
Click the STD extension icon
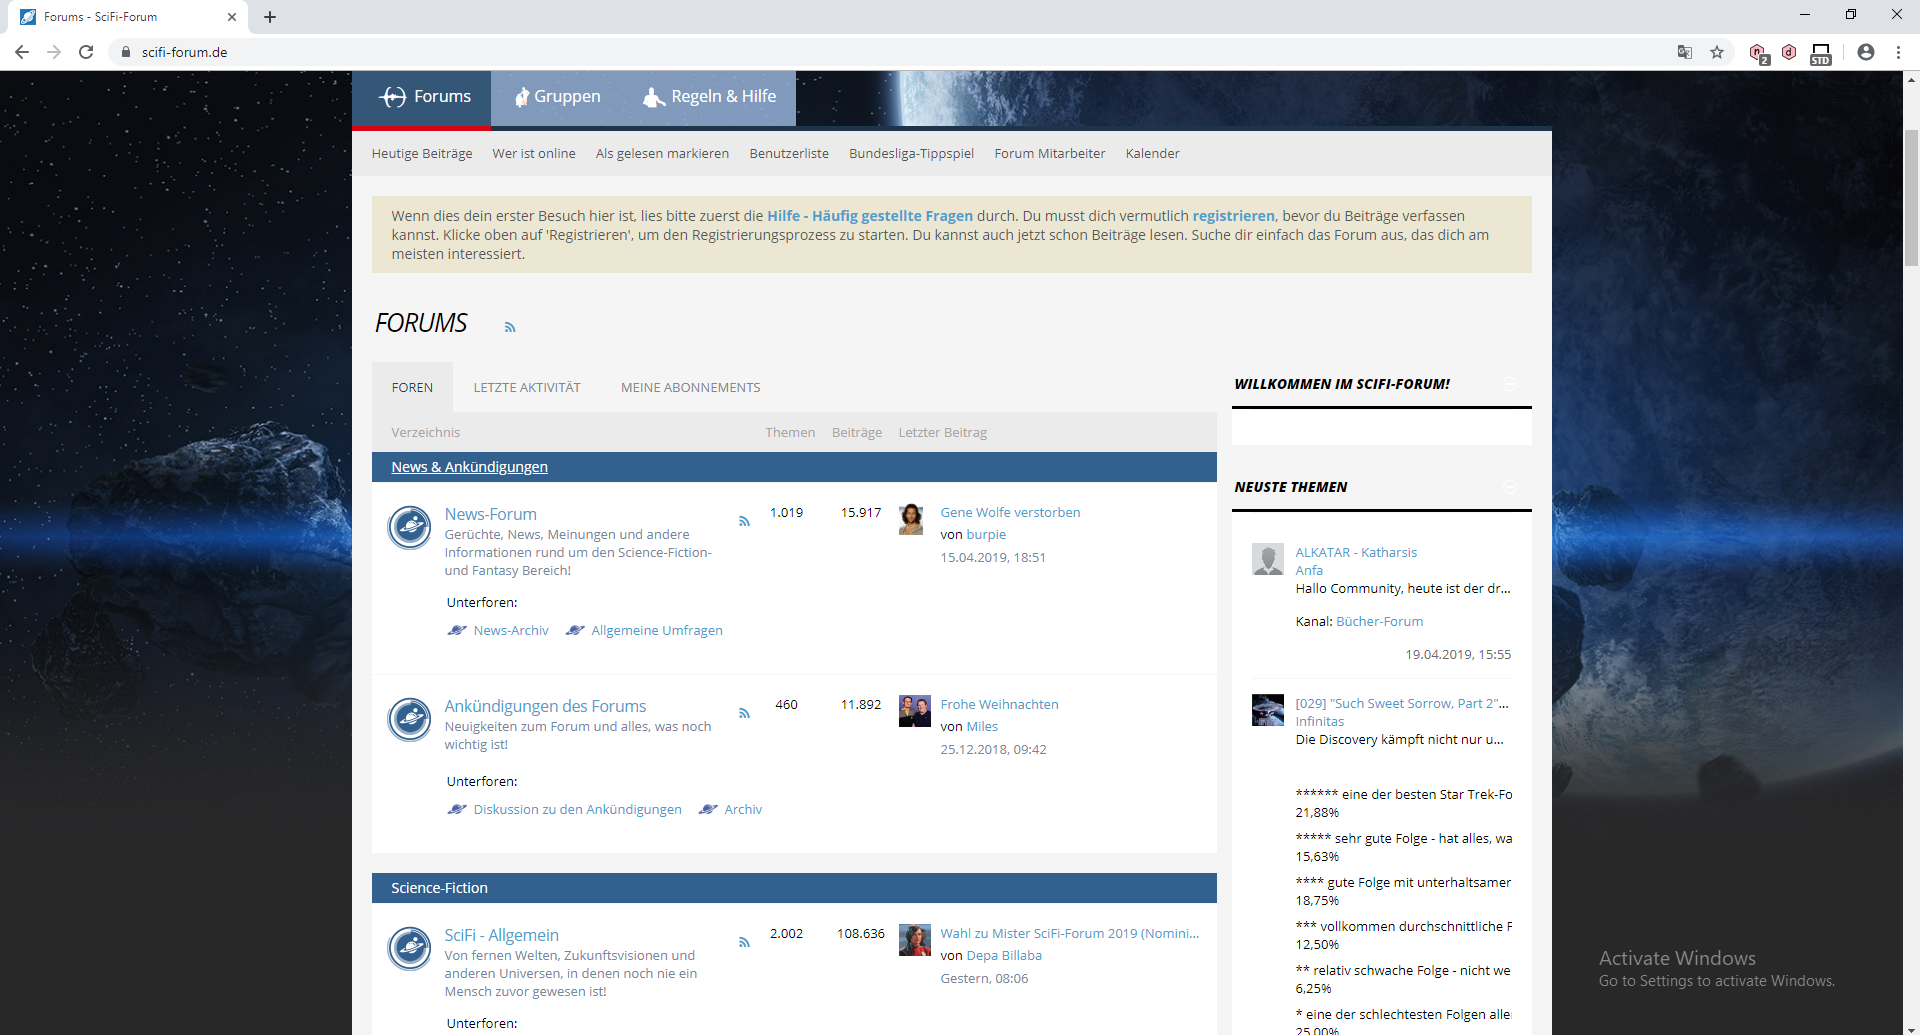(1821, 52)
